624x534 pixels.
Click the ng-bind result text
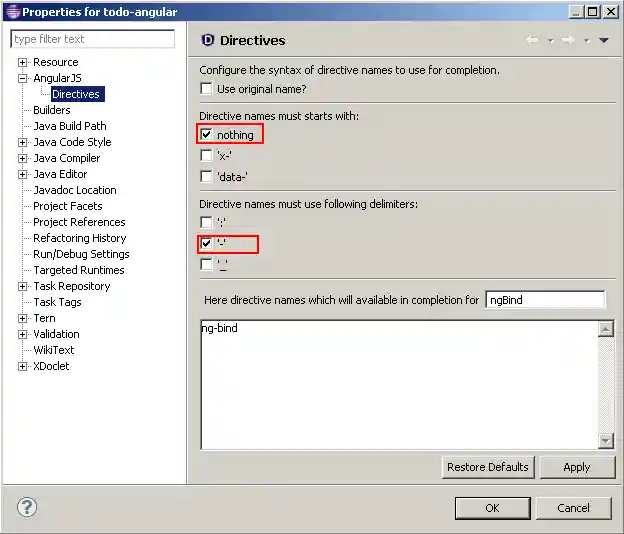(x=219, y=328)
